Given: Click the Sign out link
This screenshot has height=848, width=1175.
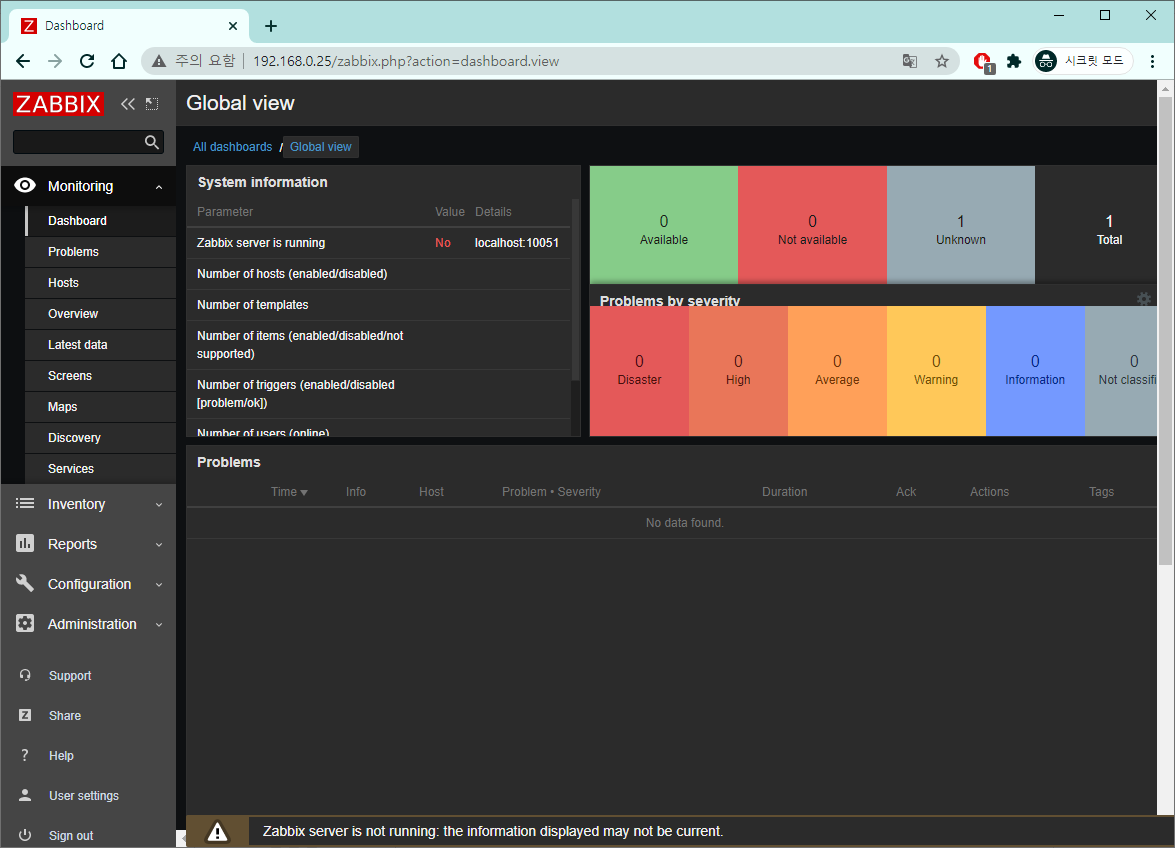Looking at the screenshot, I should [70, 835].
